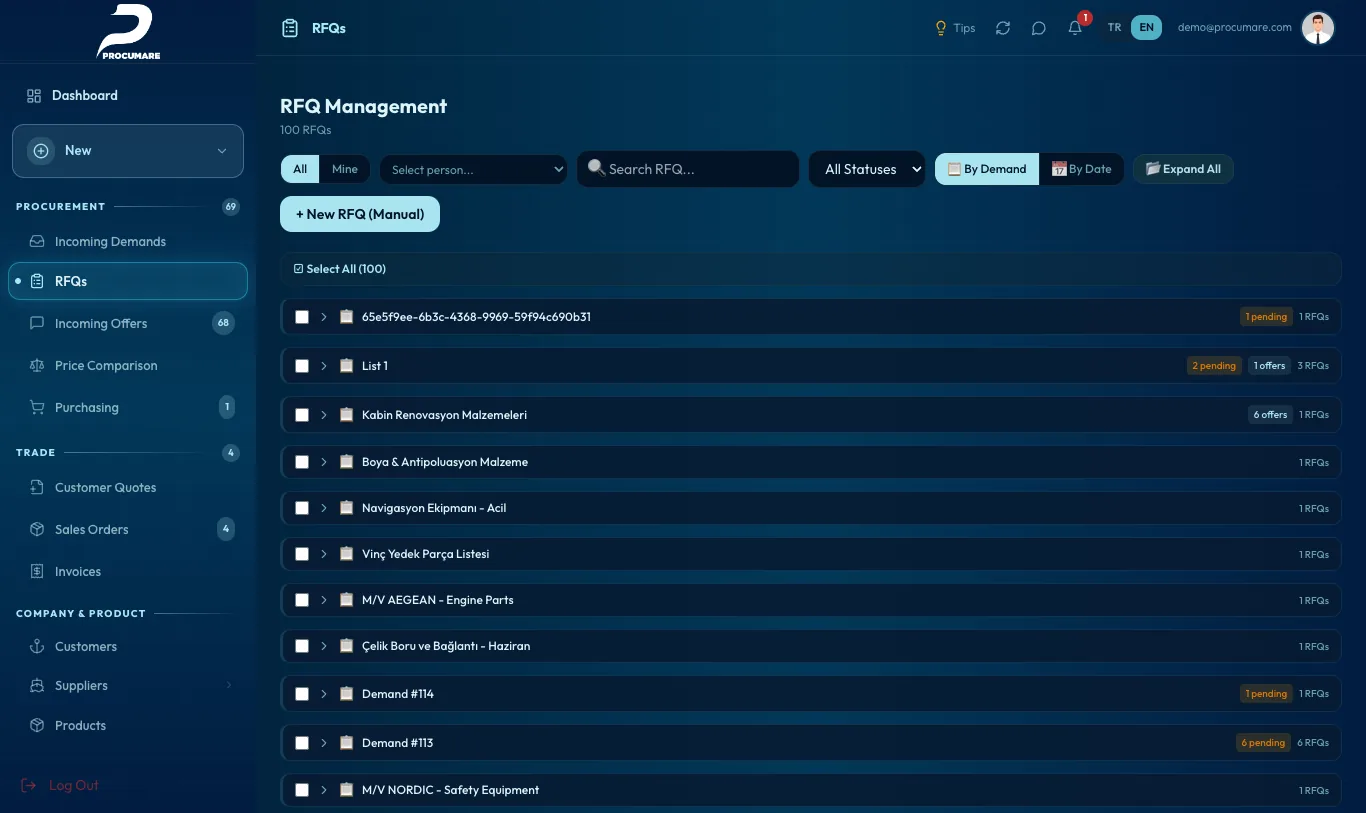Click the user avatar picture
This screenshot has width=1366, height=813.
tap(1318, 28)
